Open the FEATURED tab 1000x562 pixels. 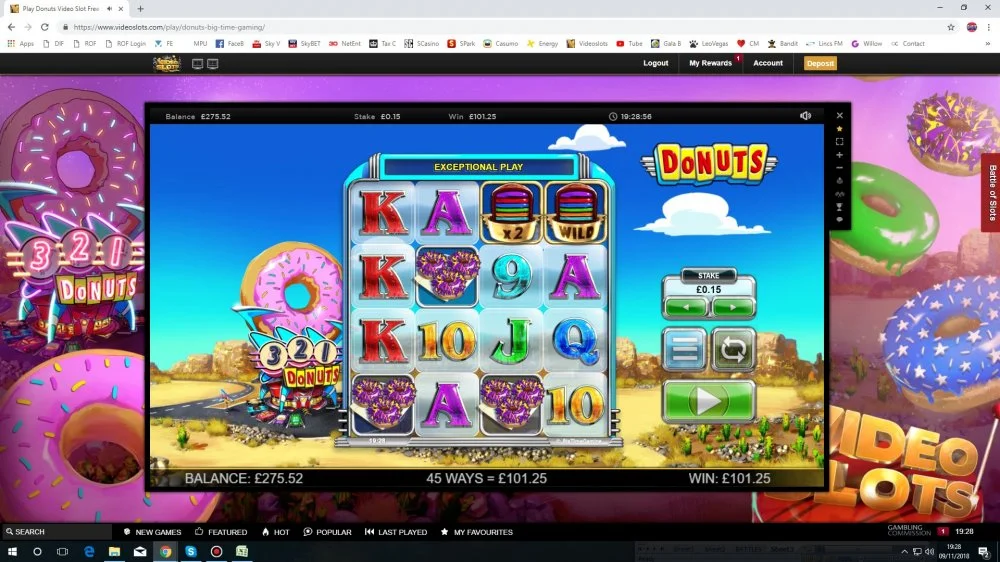tap(221, 531)
